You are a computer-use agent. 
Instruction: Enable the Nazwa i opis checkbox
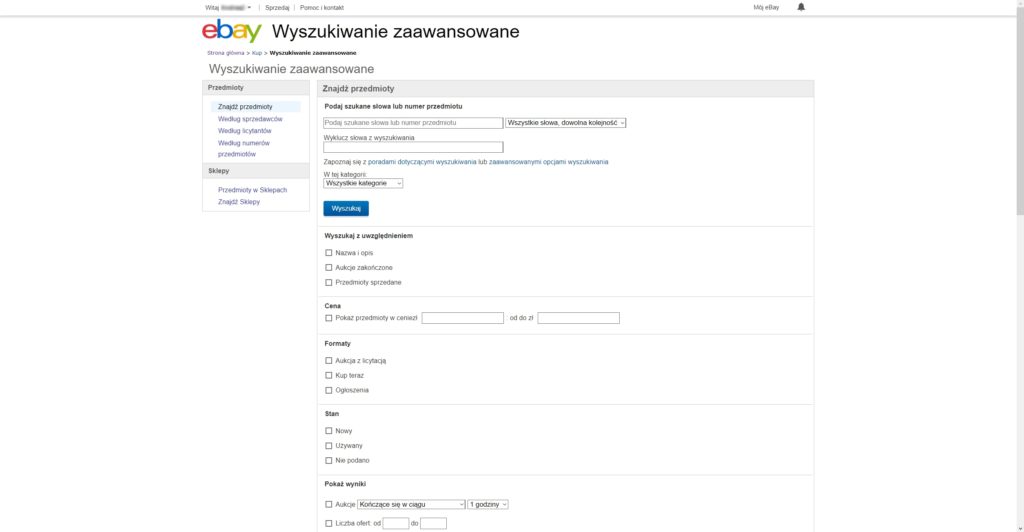pyautogui.click(x=329, y=252)
